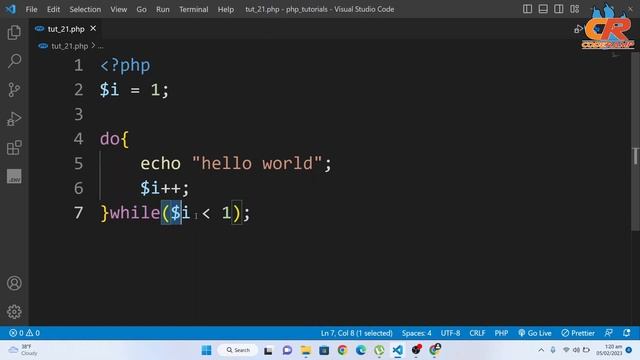640x360 pixels.
Task: Click the Ln 7, Col 8 cursor position
Action: (356, 333)
